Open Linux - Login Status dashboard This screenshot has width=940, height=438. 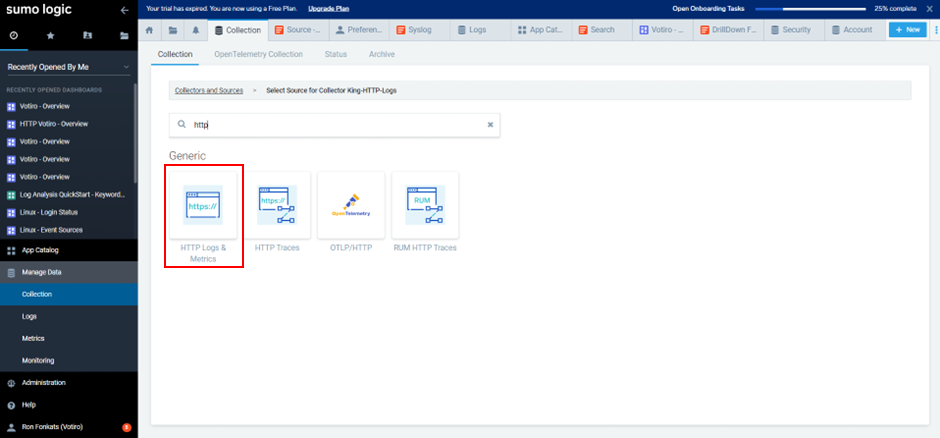tap(49, 212)
